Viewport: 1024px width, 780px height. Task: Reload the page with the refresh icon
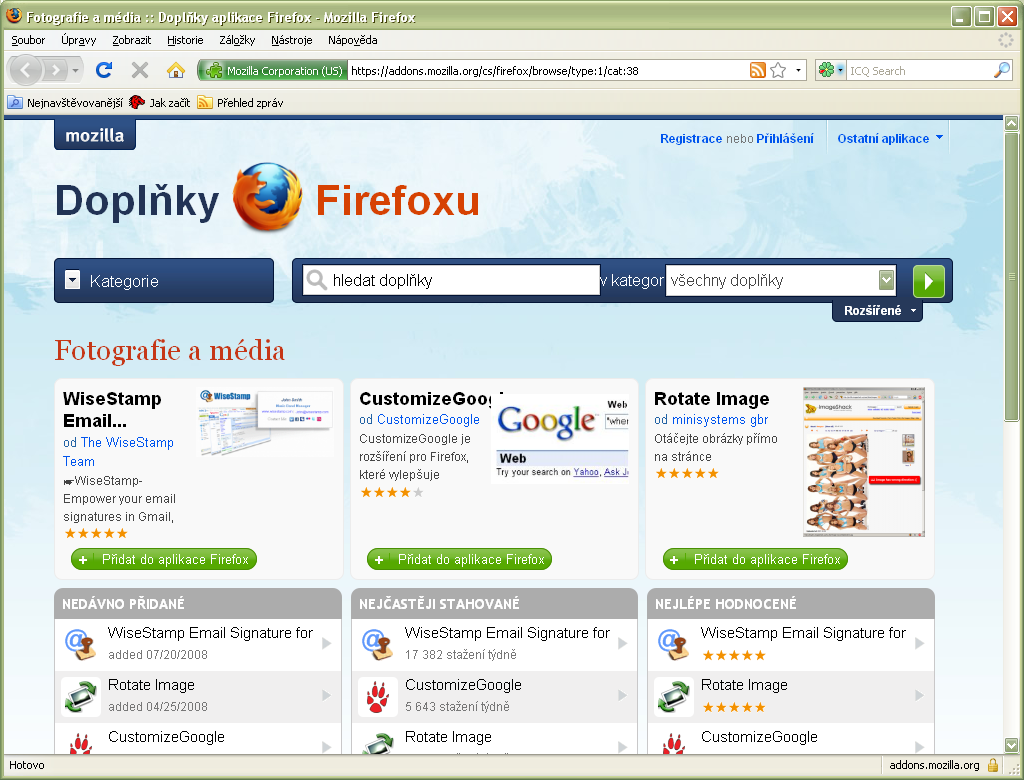click(104, 70)
